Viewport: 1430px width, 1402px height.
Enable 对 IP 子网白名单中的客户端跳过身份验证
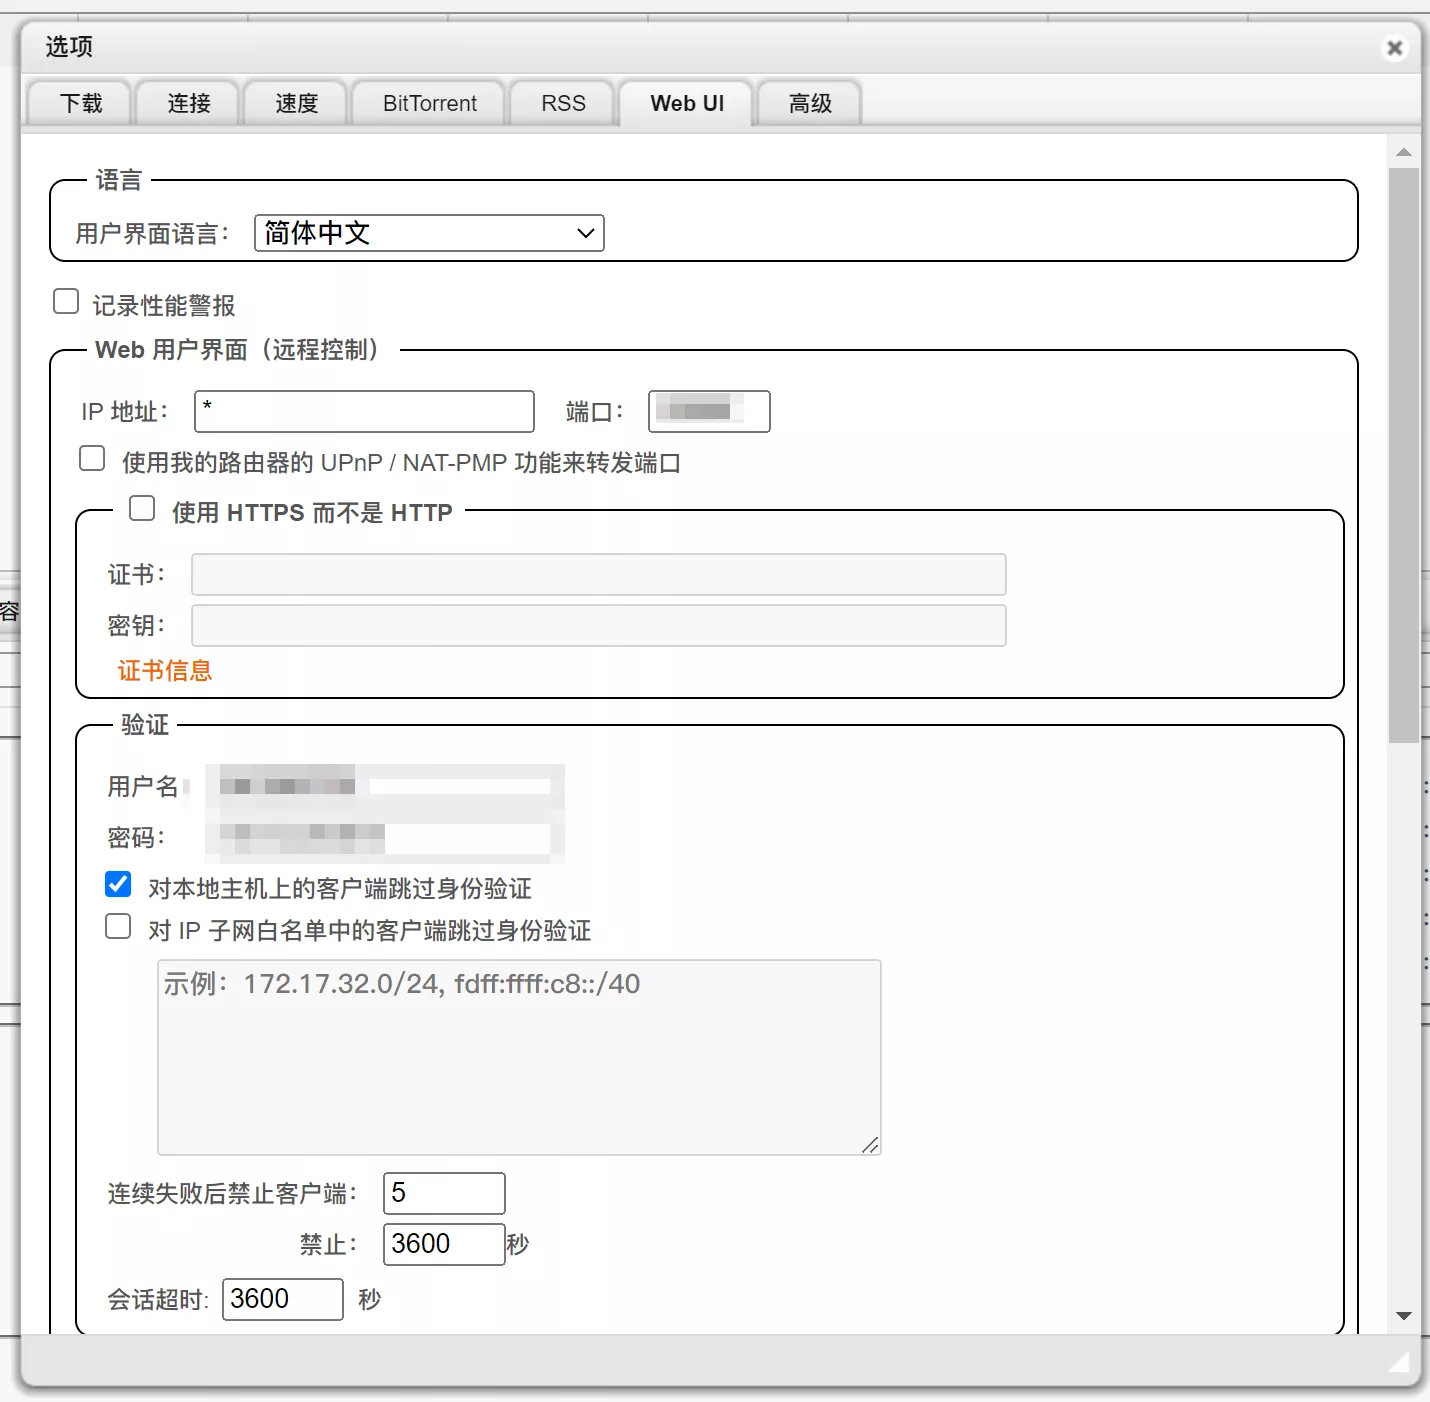pyautogui.click(x=118, y=926)
